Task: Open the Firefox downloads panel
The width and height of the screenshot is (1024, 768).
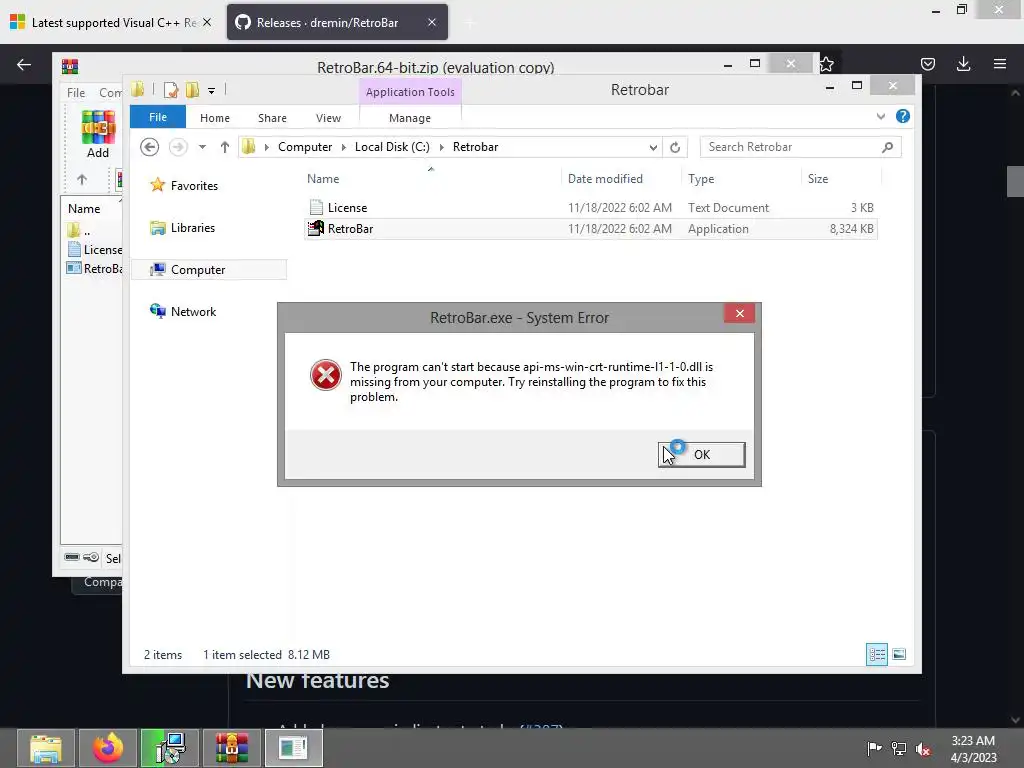Action: tap(963, 64)
